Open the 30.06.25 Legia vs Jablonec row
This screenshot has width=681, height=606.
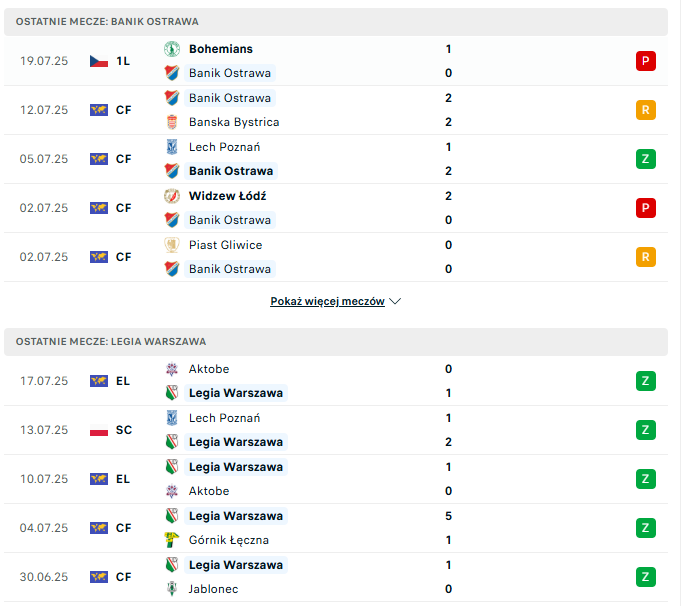point(336,577)
